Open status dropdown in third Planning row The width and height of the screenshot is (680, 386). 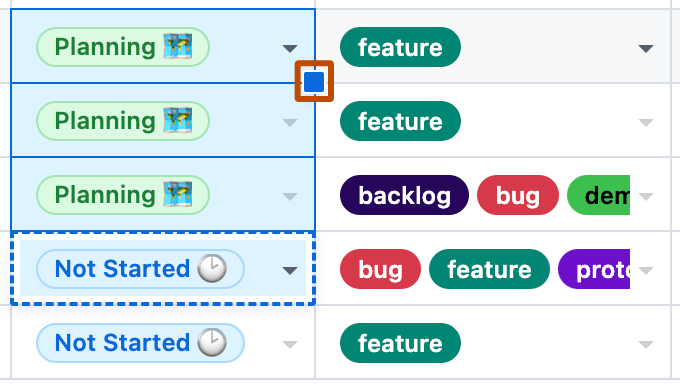coord(290,196)
